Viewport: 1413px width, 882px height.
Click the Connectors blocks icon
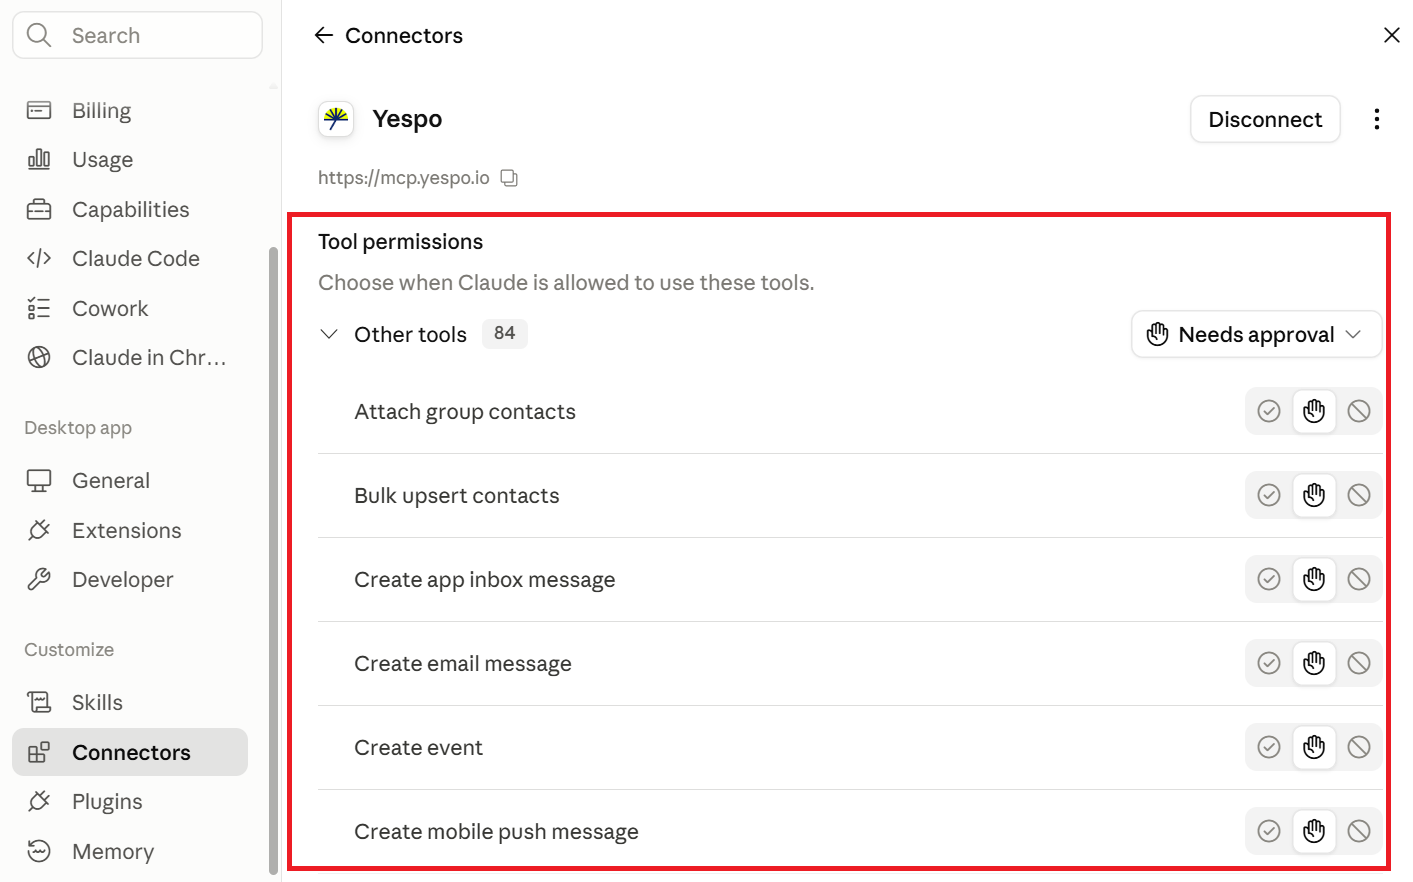pos(39,752)
